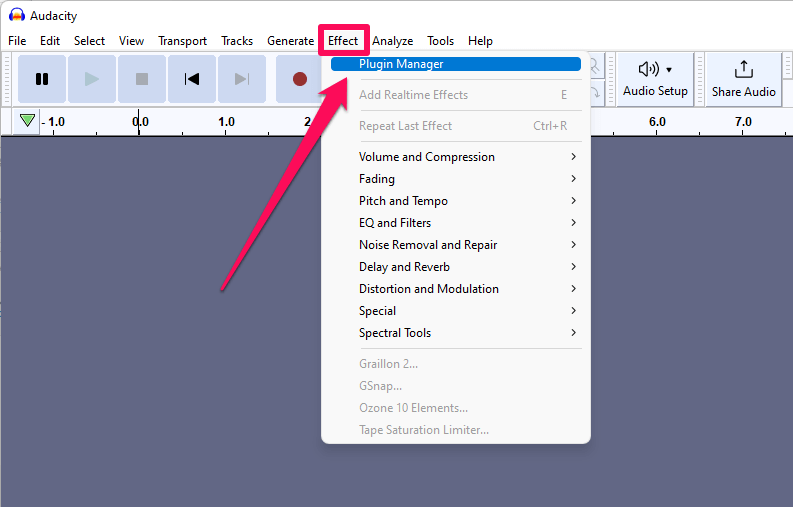Click Repeat Last Effect entry

pos(456,125)
